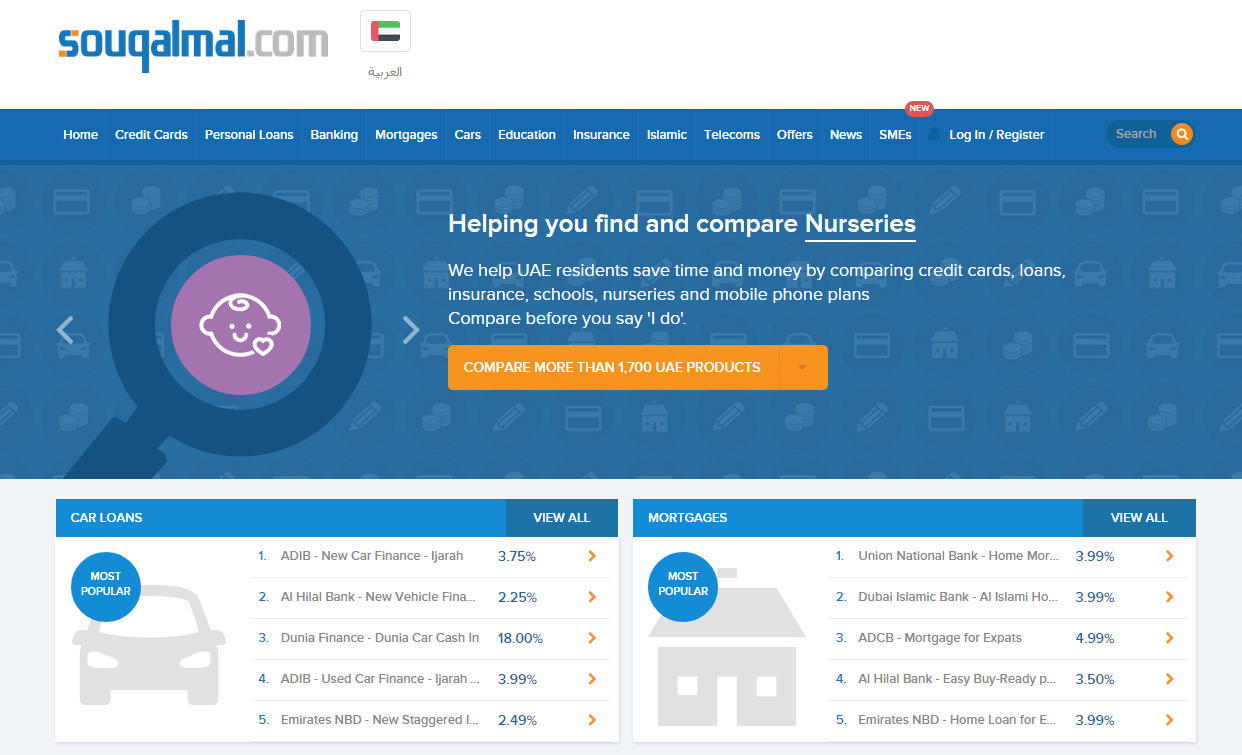
Task: Select Dunia Finance - Dunia Car Cash In
Action: (x=380, y=638)
